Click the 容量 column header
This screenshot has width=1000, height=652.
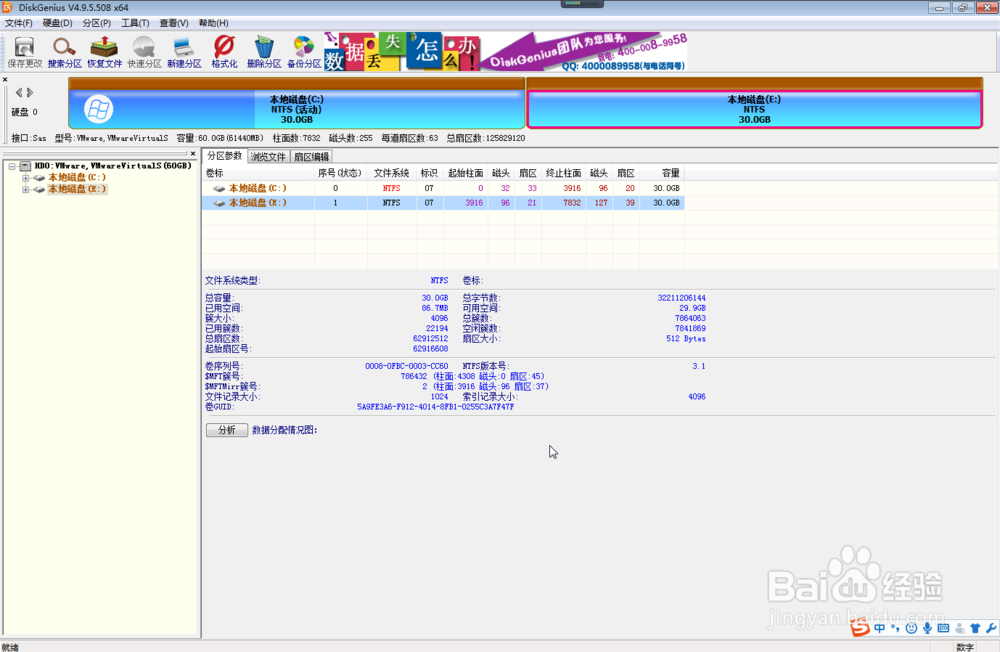[662, 173]
